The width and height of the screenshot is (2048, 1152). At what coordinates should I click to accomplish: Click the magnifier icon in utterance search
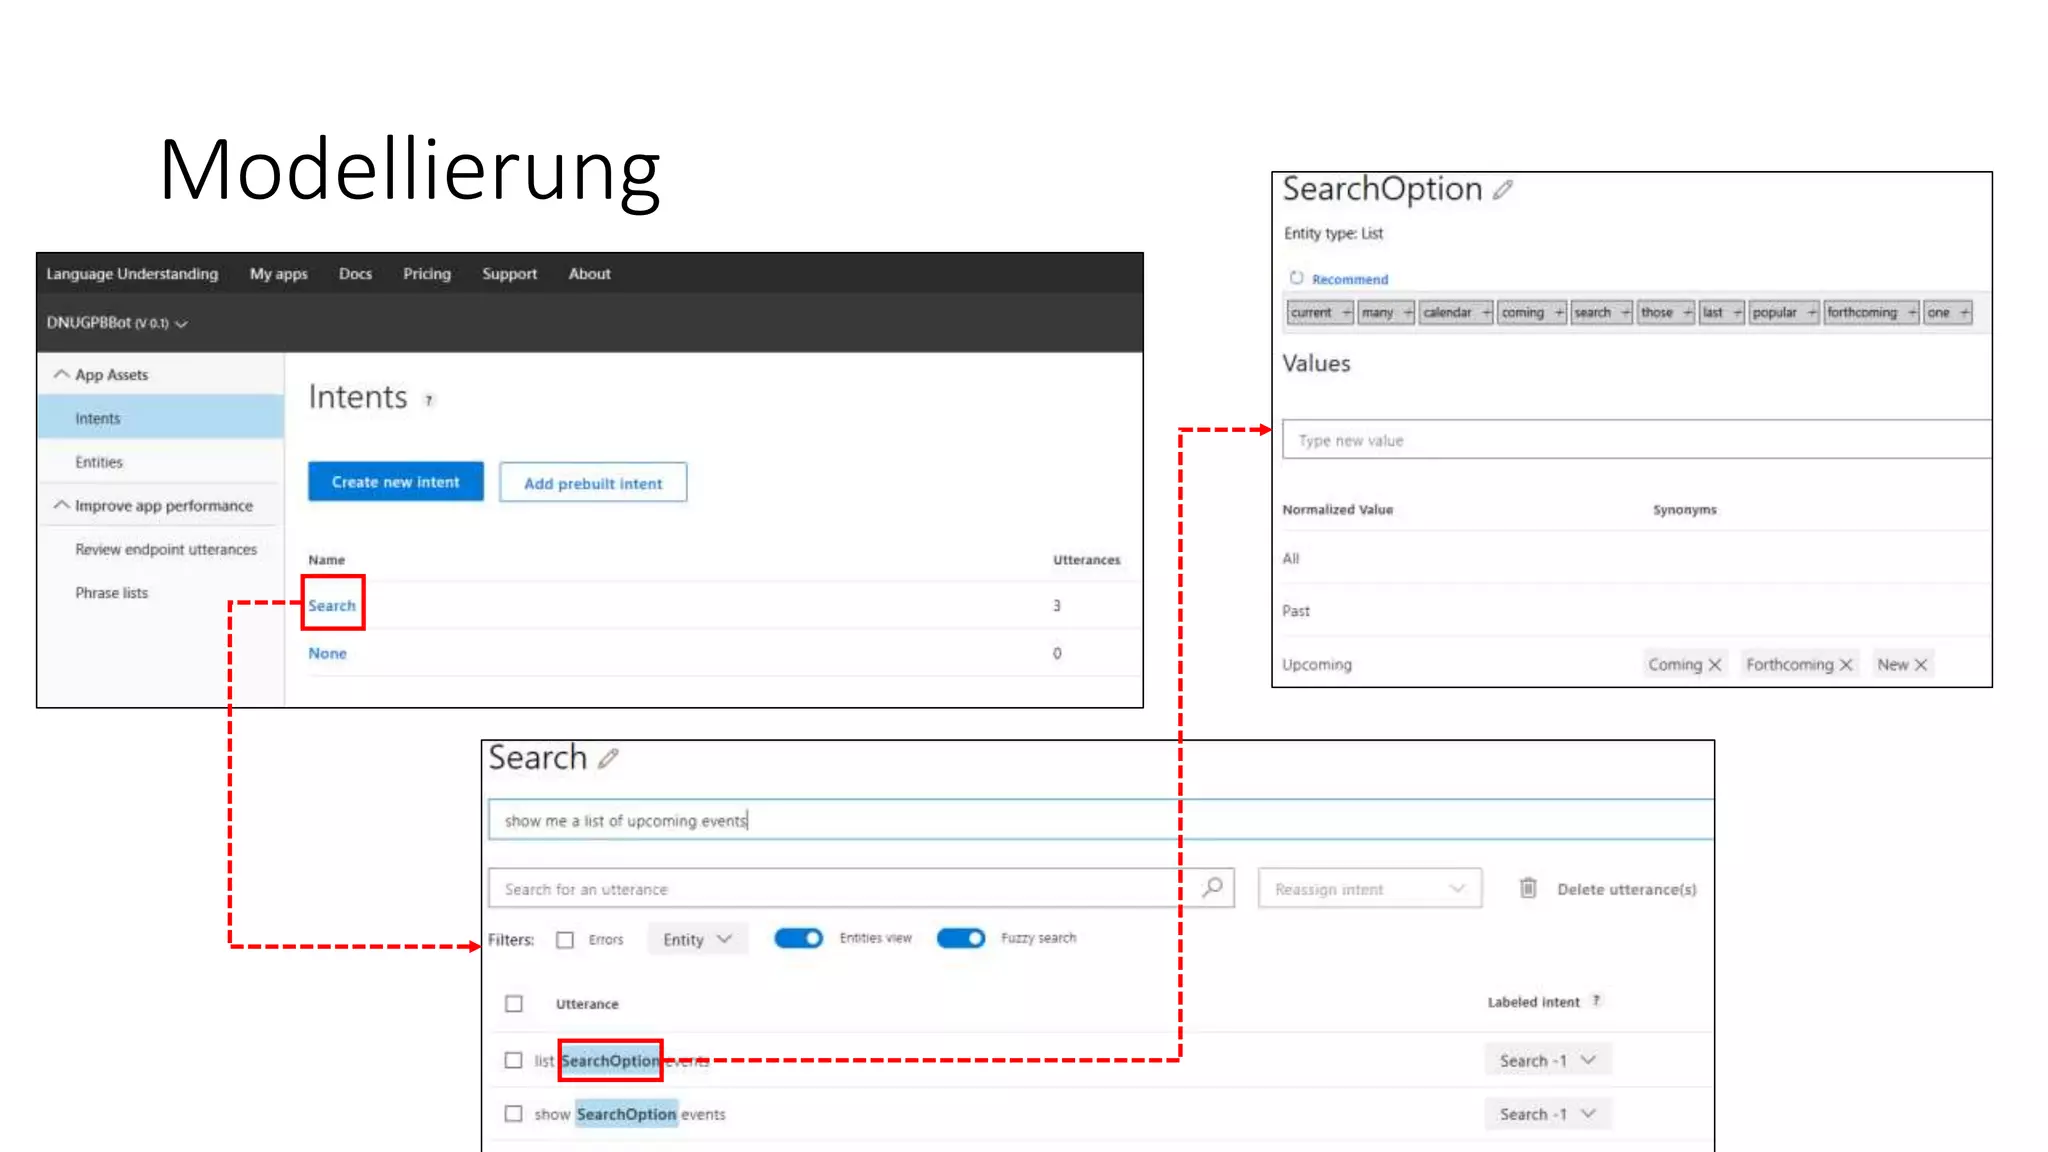pyautogui.click(x=1212, y=888)
